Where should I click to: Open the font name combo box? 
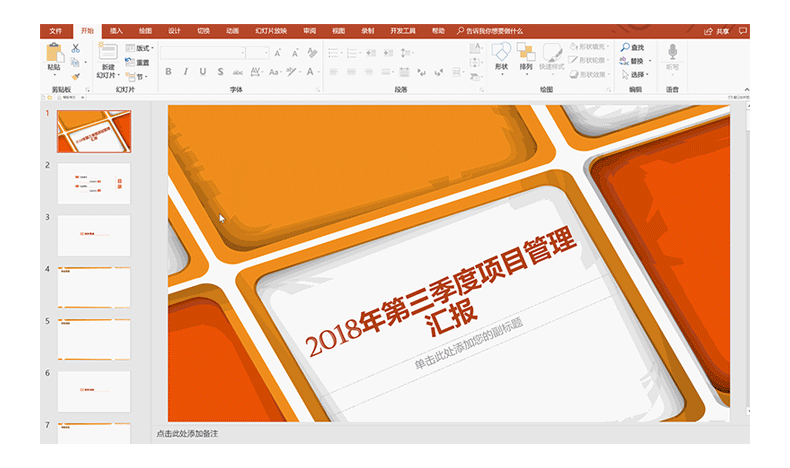(203, 53)
